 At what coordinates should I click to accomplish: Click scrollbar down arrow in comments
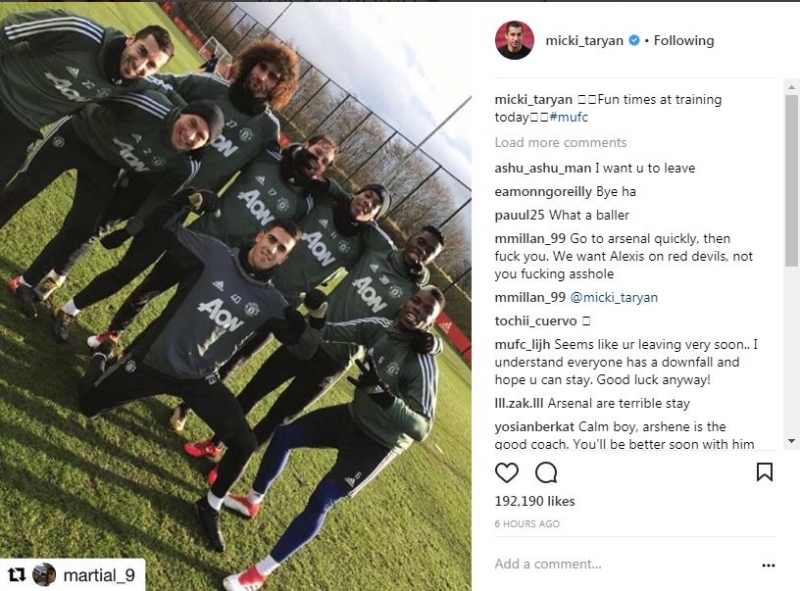(791, 440)
